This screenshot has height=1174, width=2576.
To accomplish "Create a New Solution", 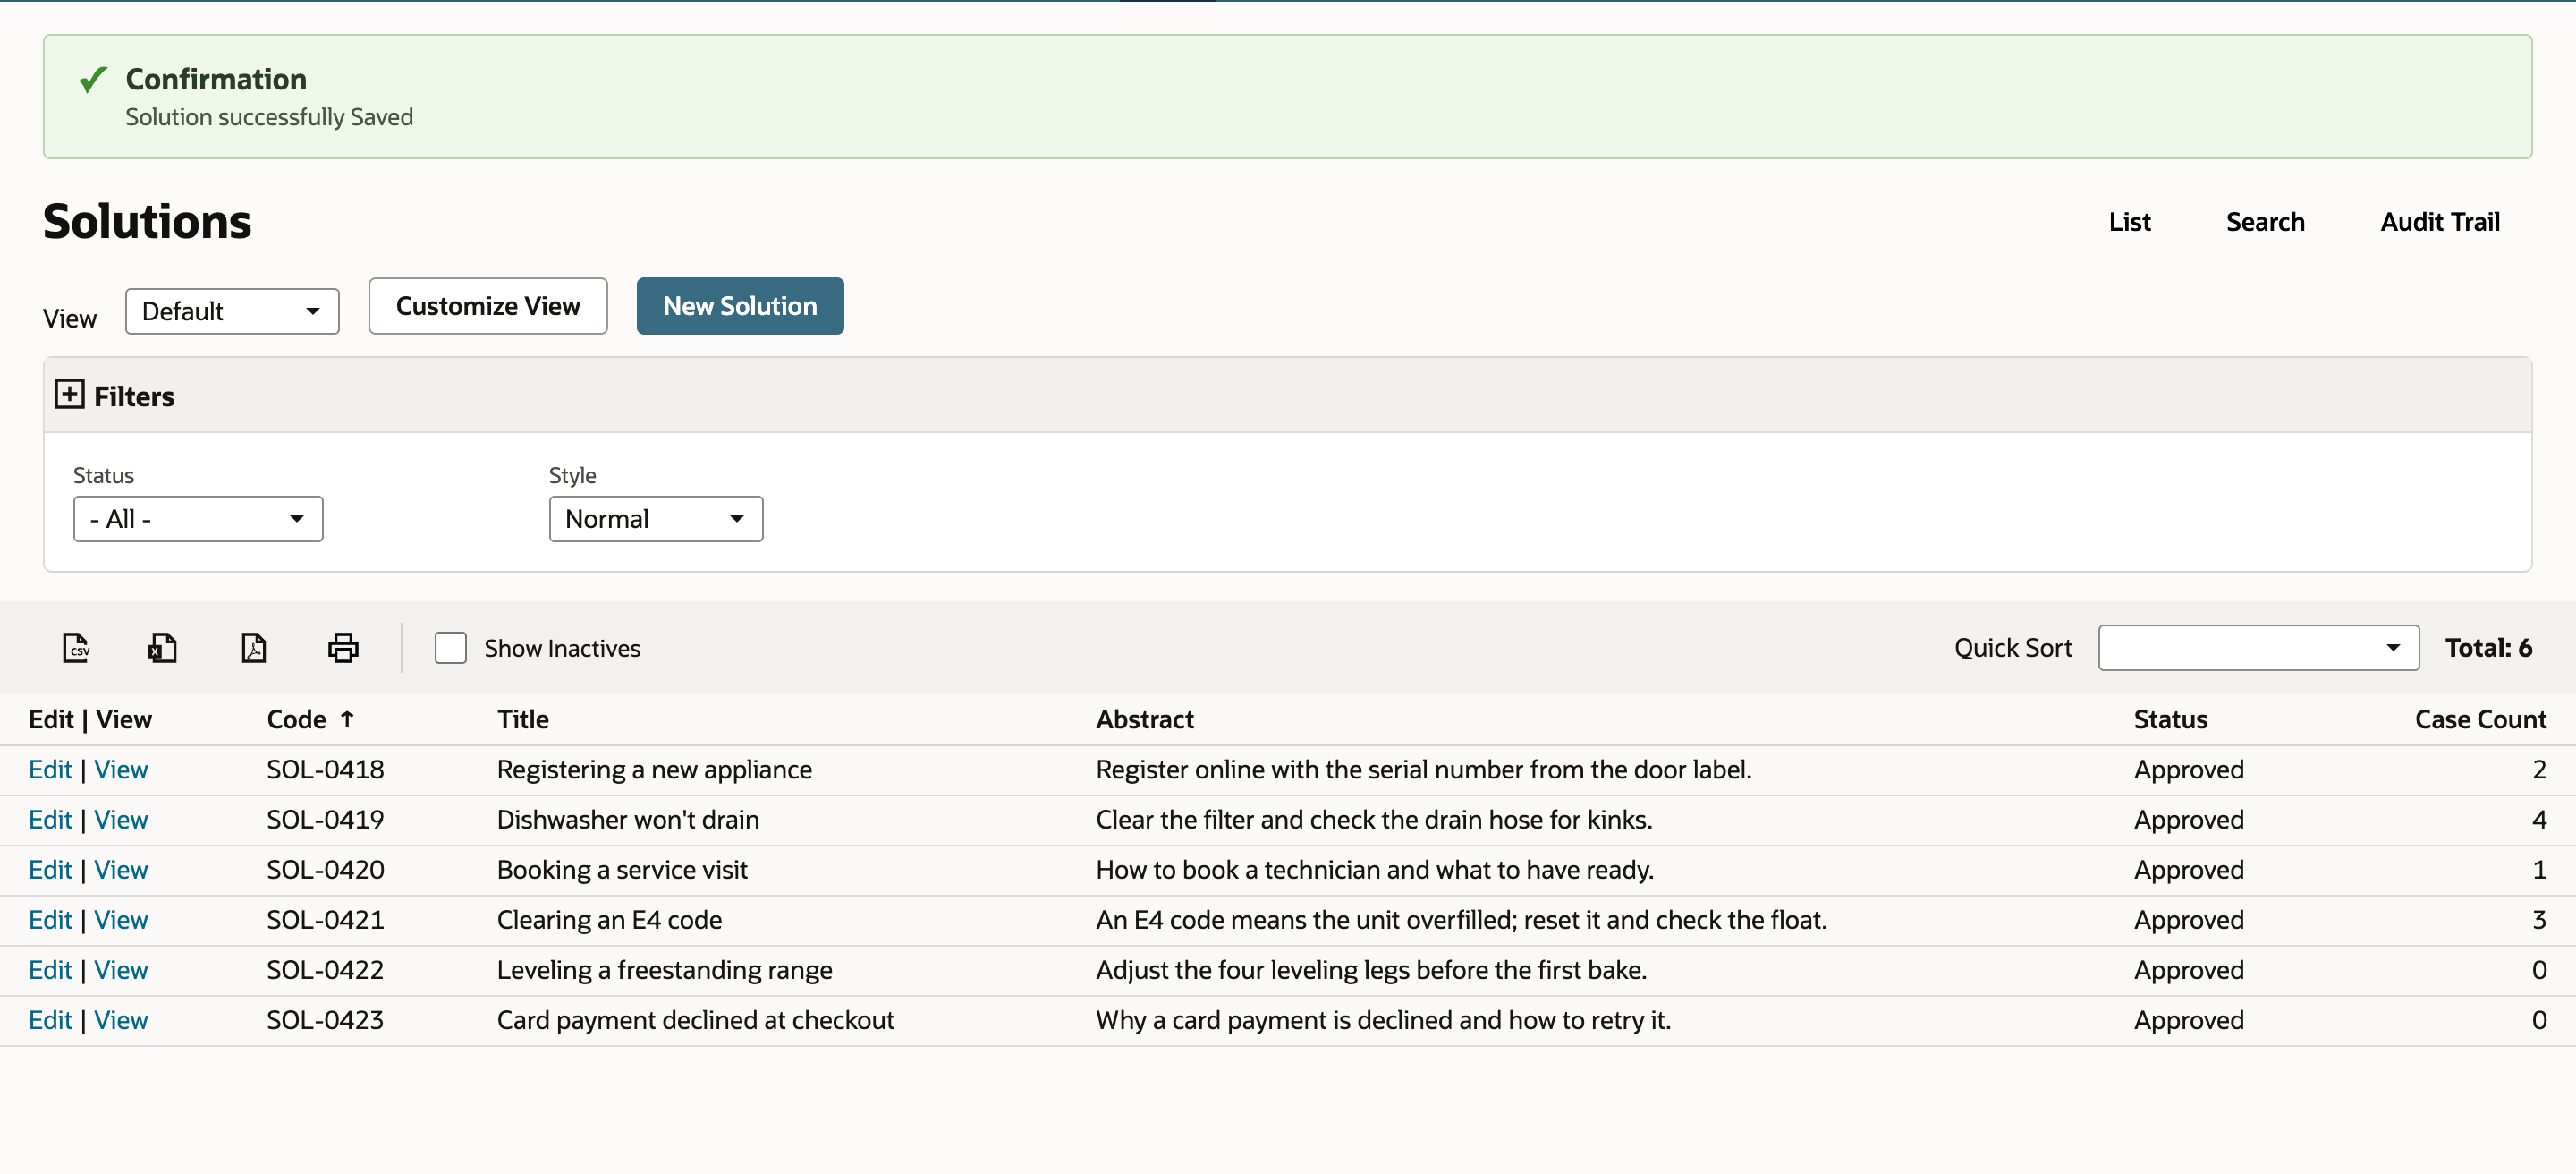I will tap(740, 306).
